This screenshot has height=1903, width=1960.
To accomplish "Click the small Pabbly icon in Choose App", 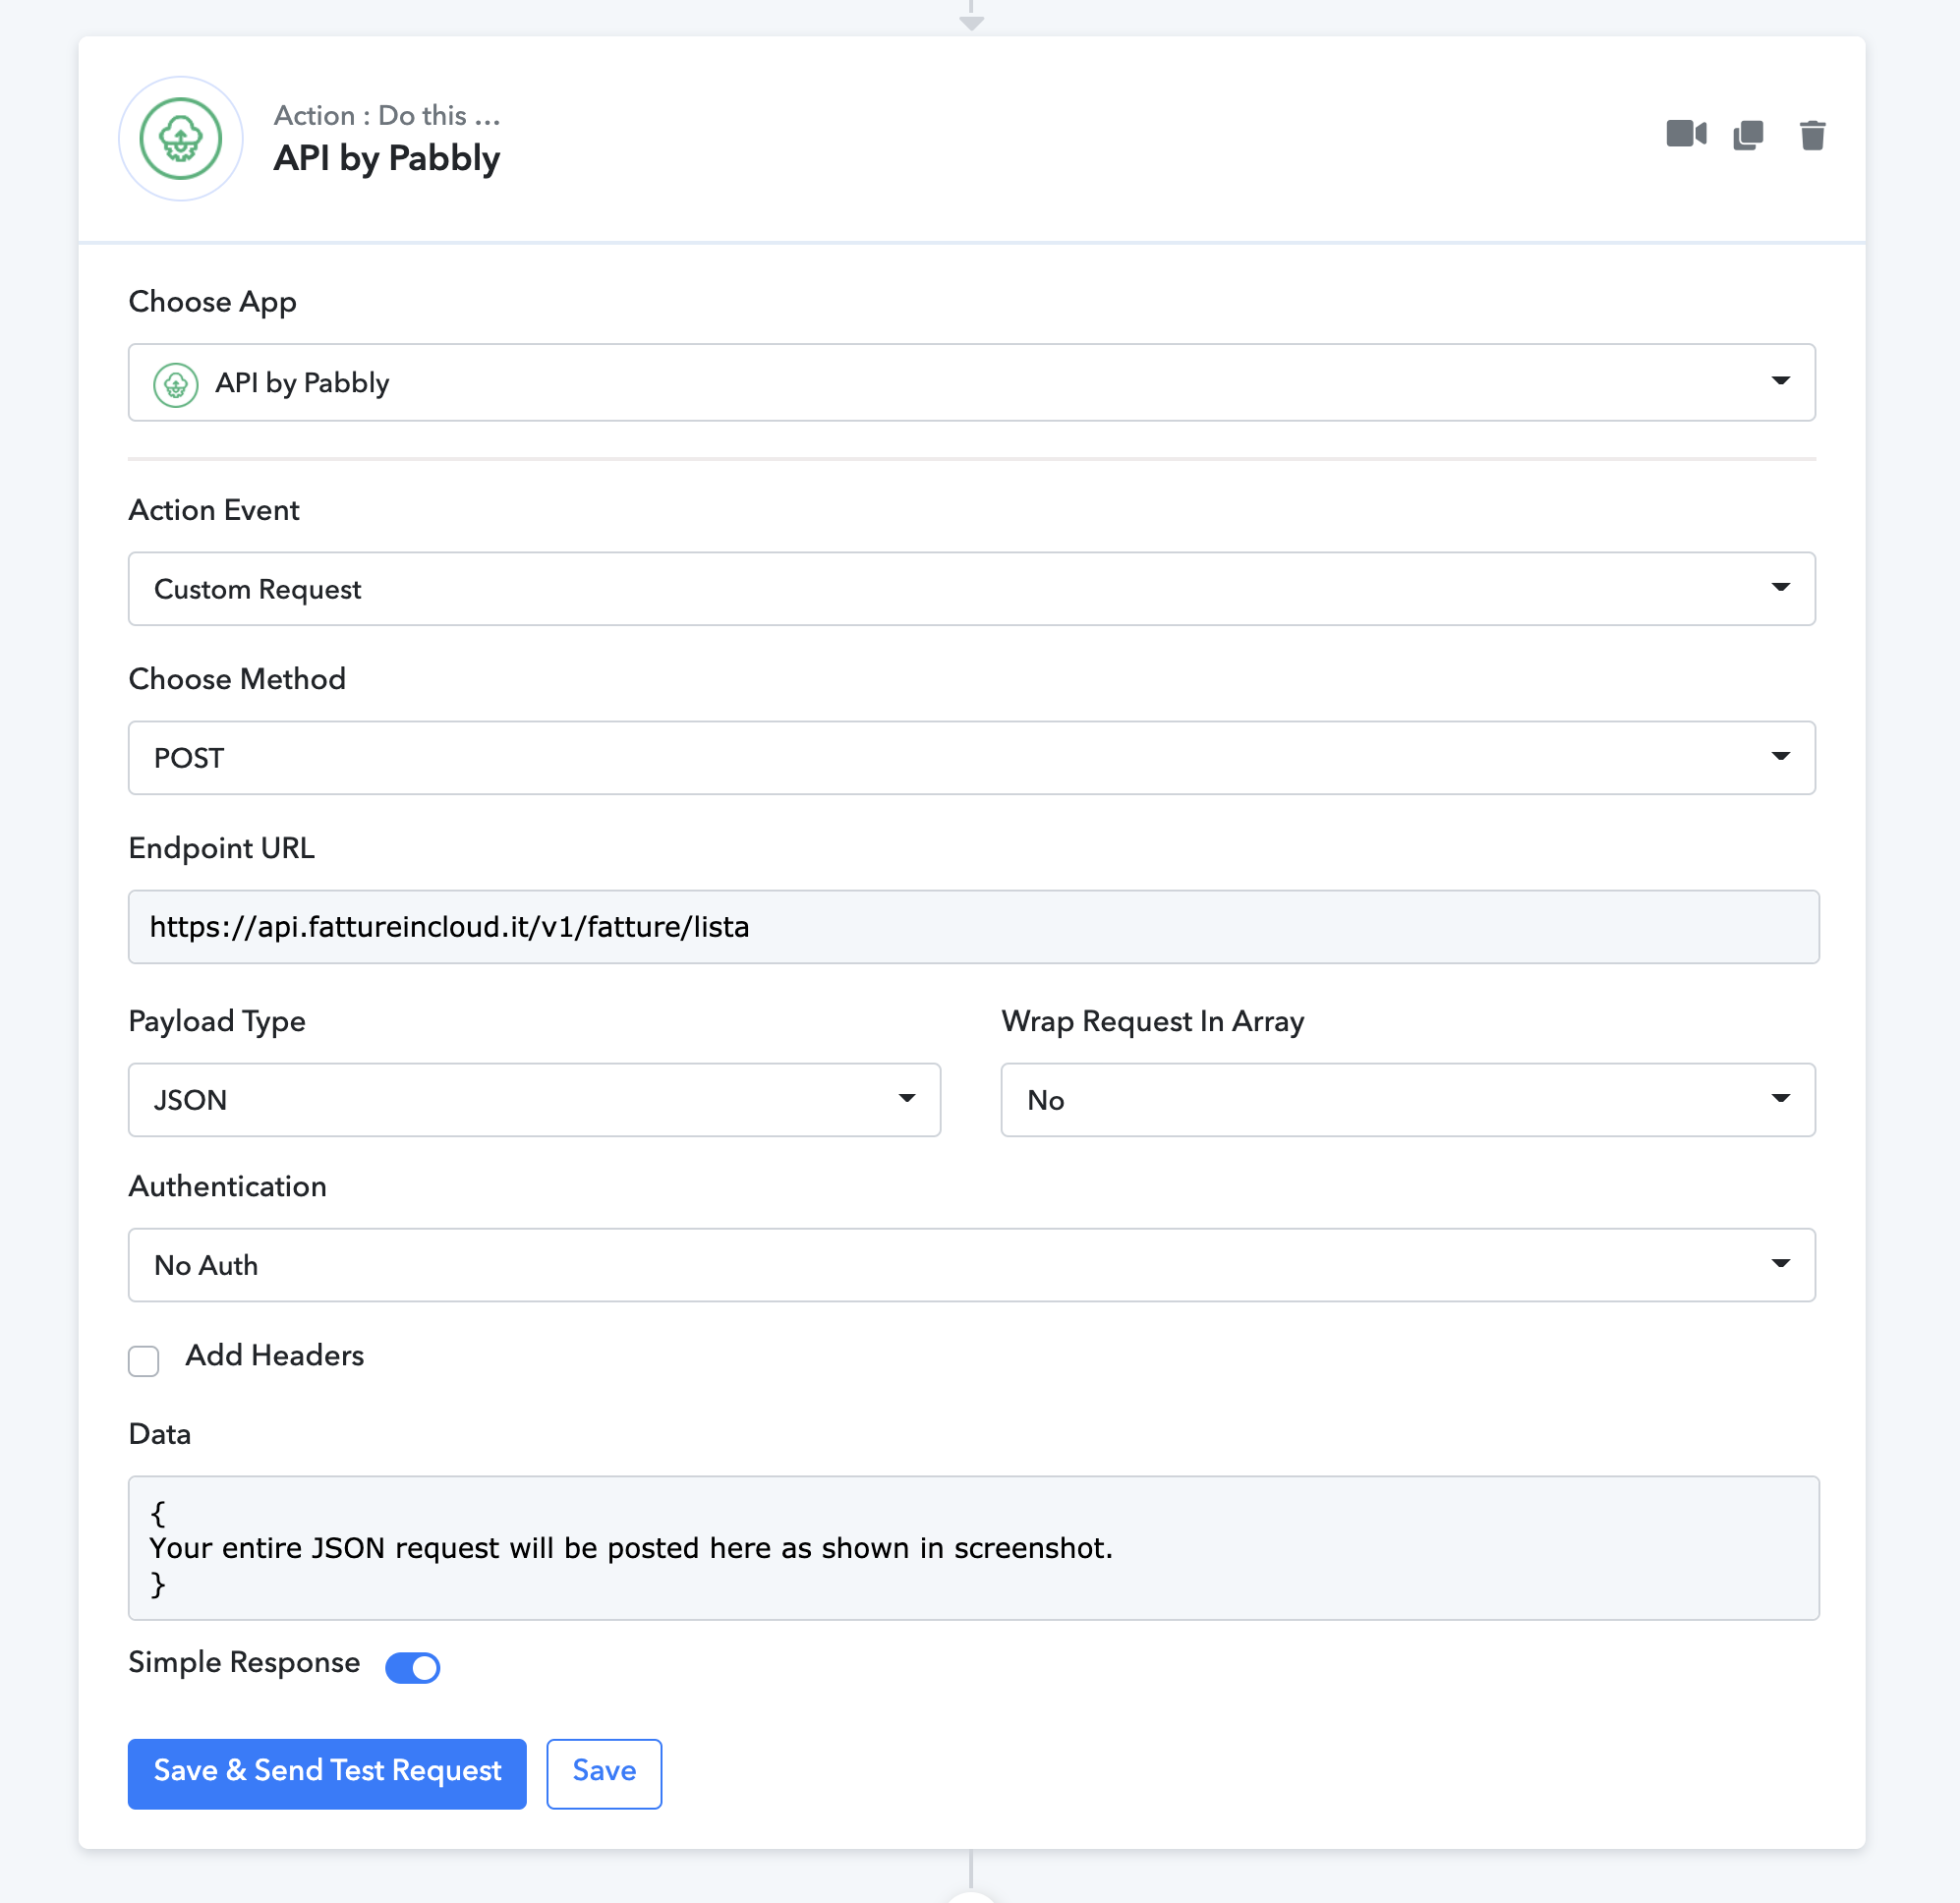I will pos(176,384).
